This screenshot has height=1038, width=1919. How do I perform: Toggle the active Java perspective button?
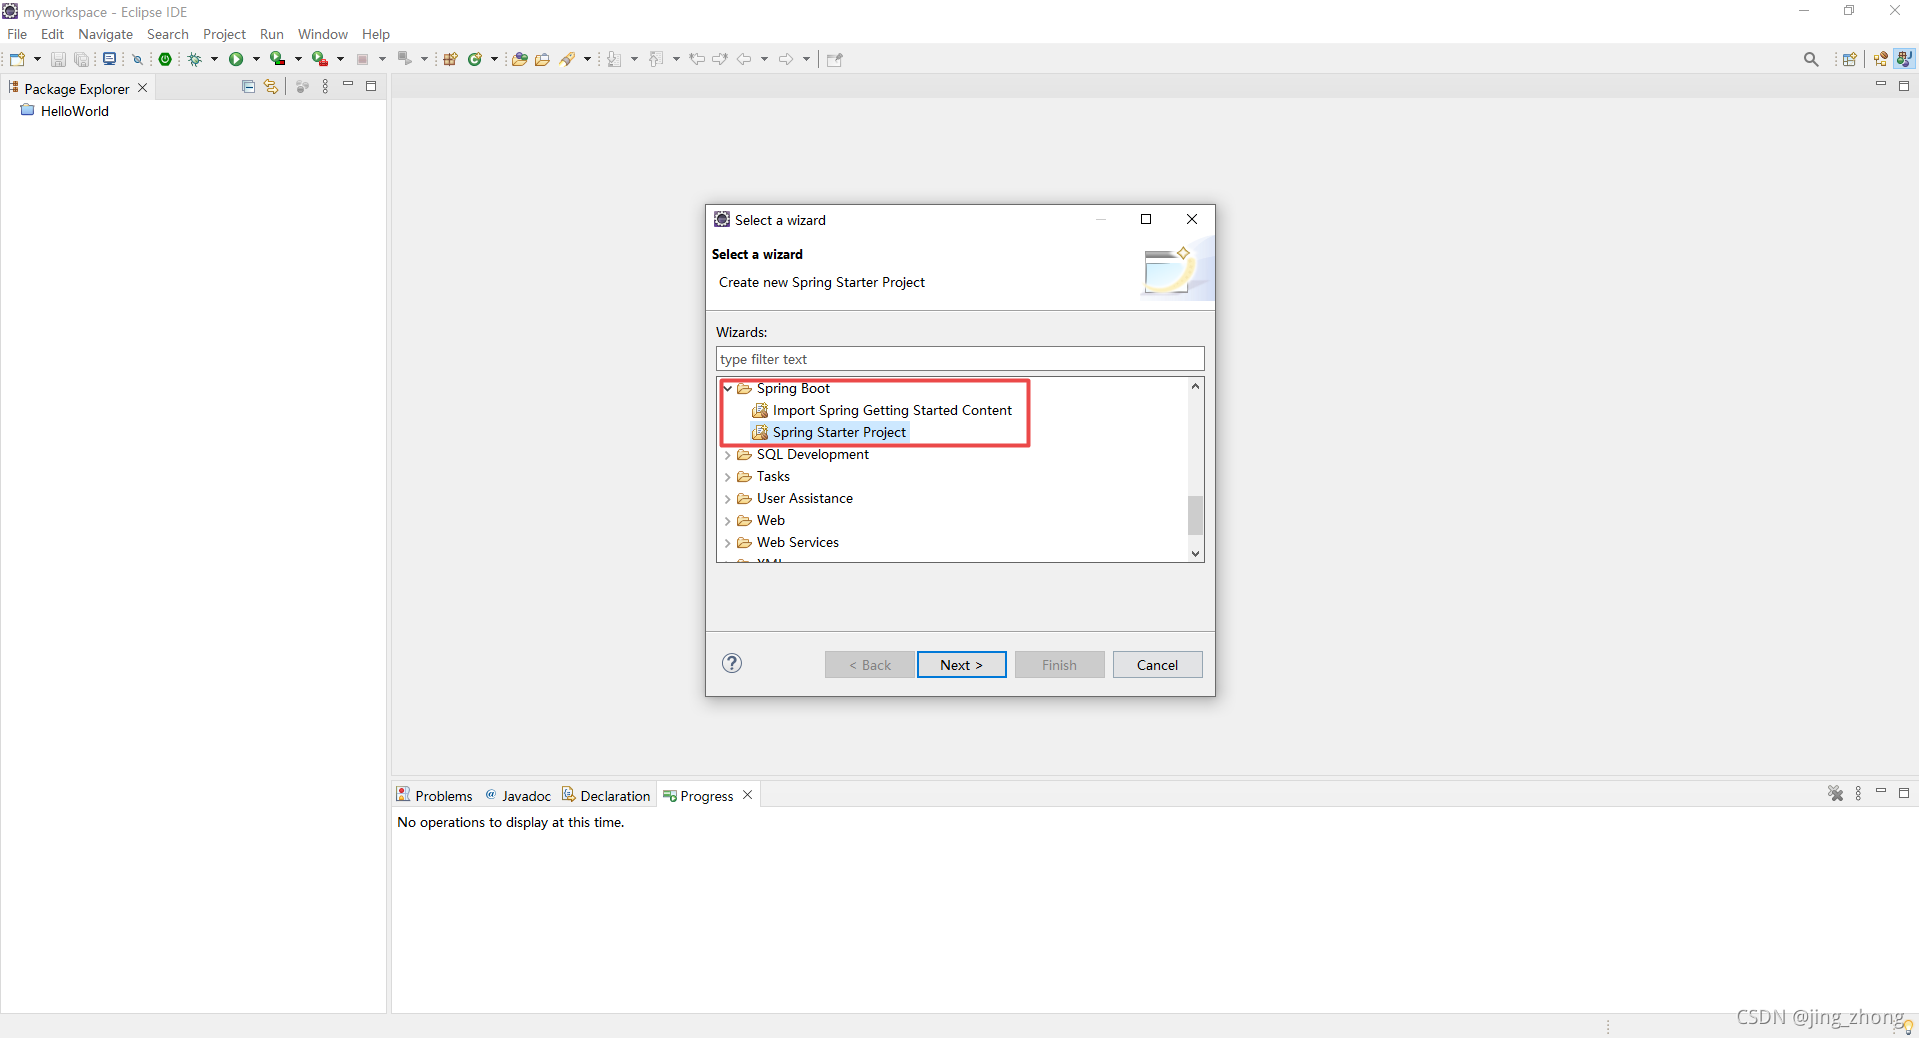1905,59
